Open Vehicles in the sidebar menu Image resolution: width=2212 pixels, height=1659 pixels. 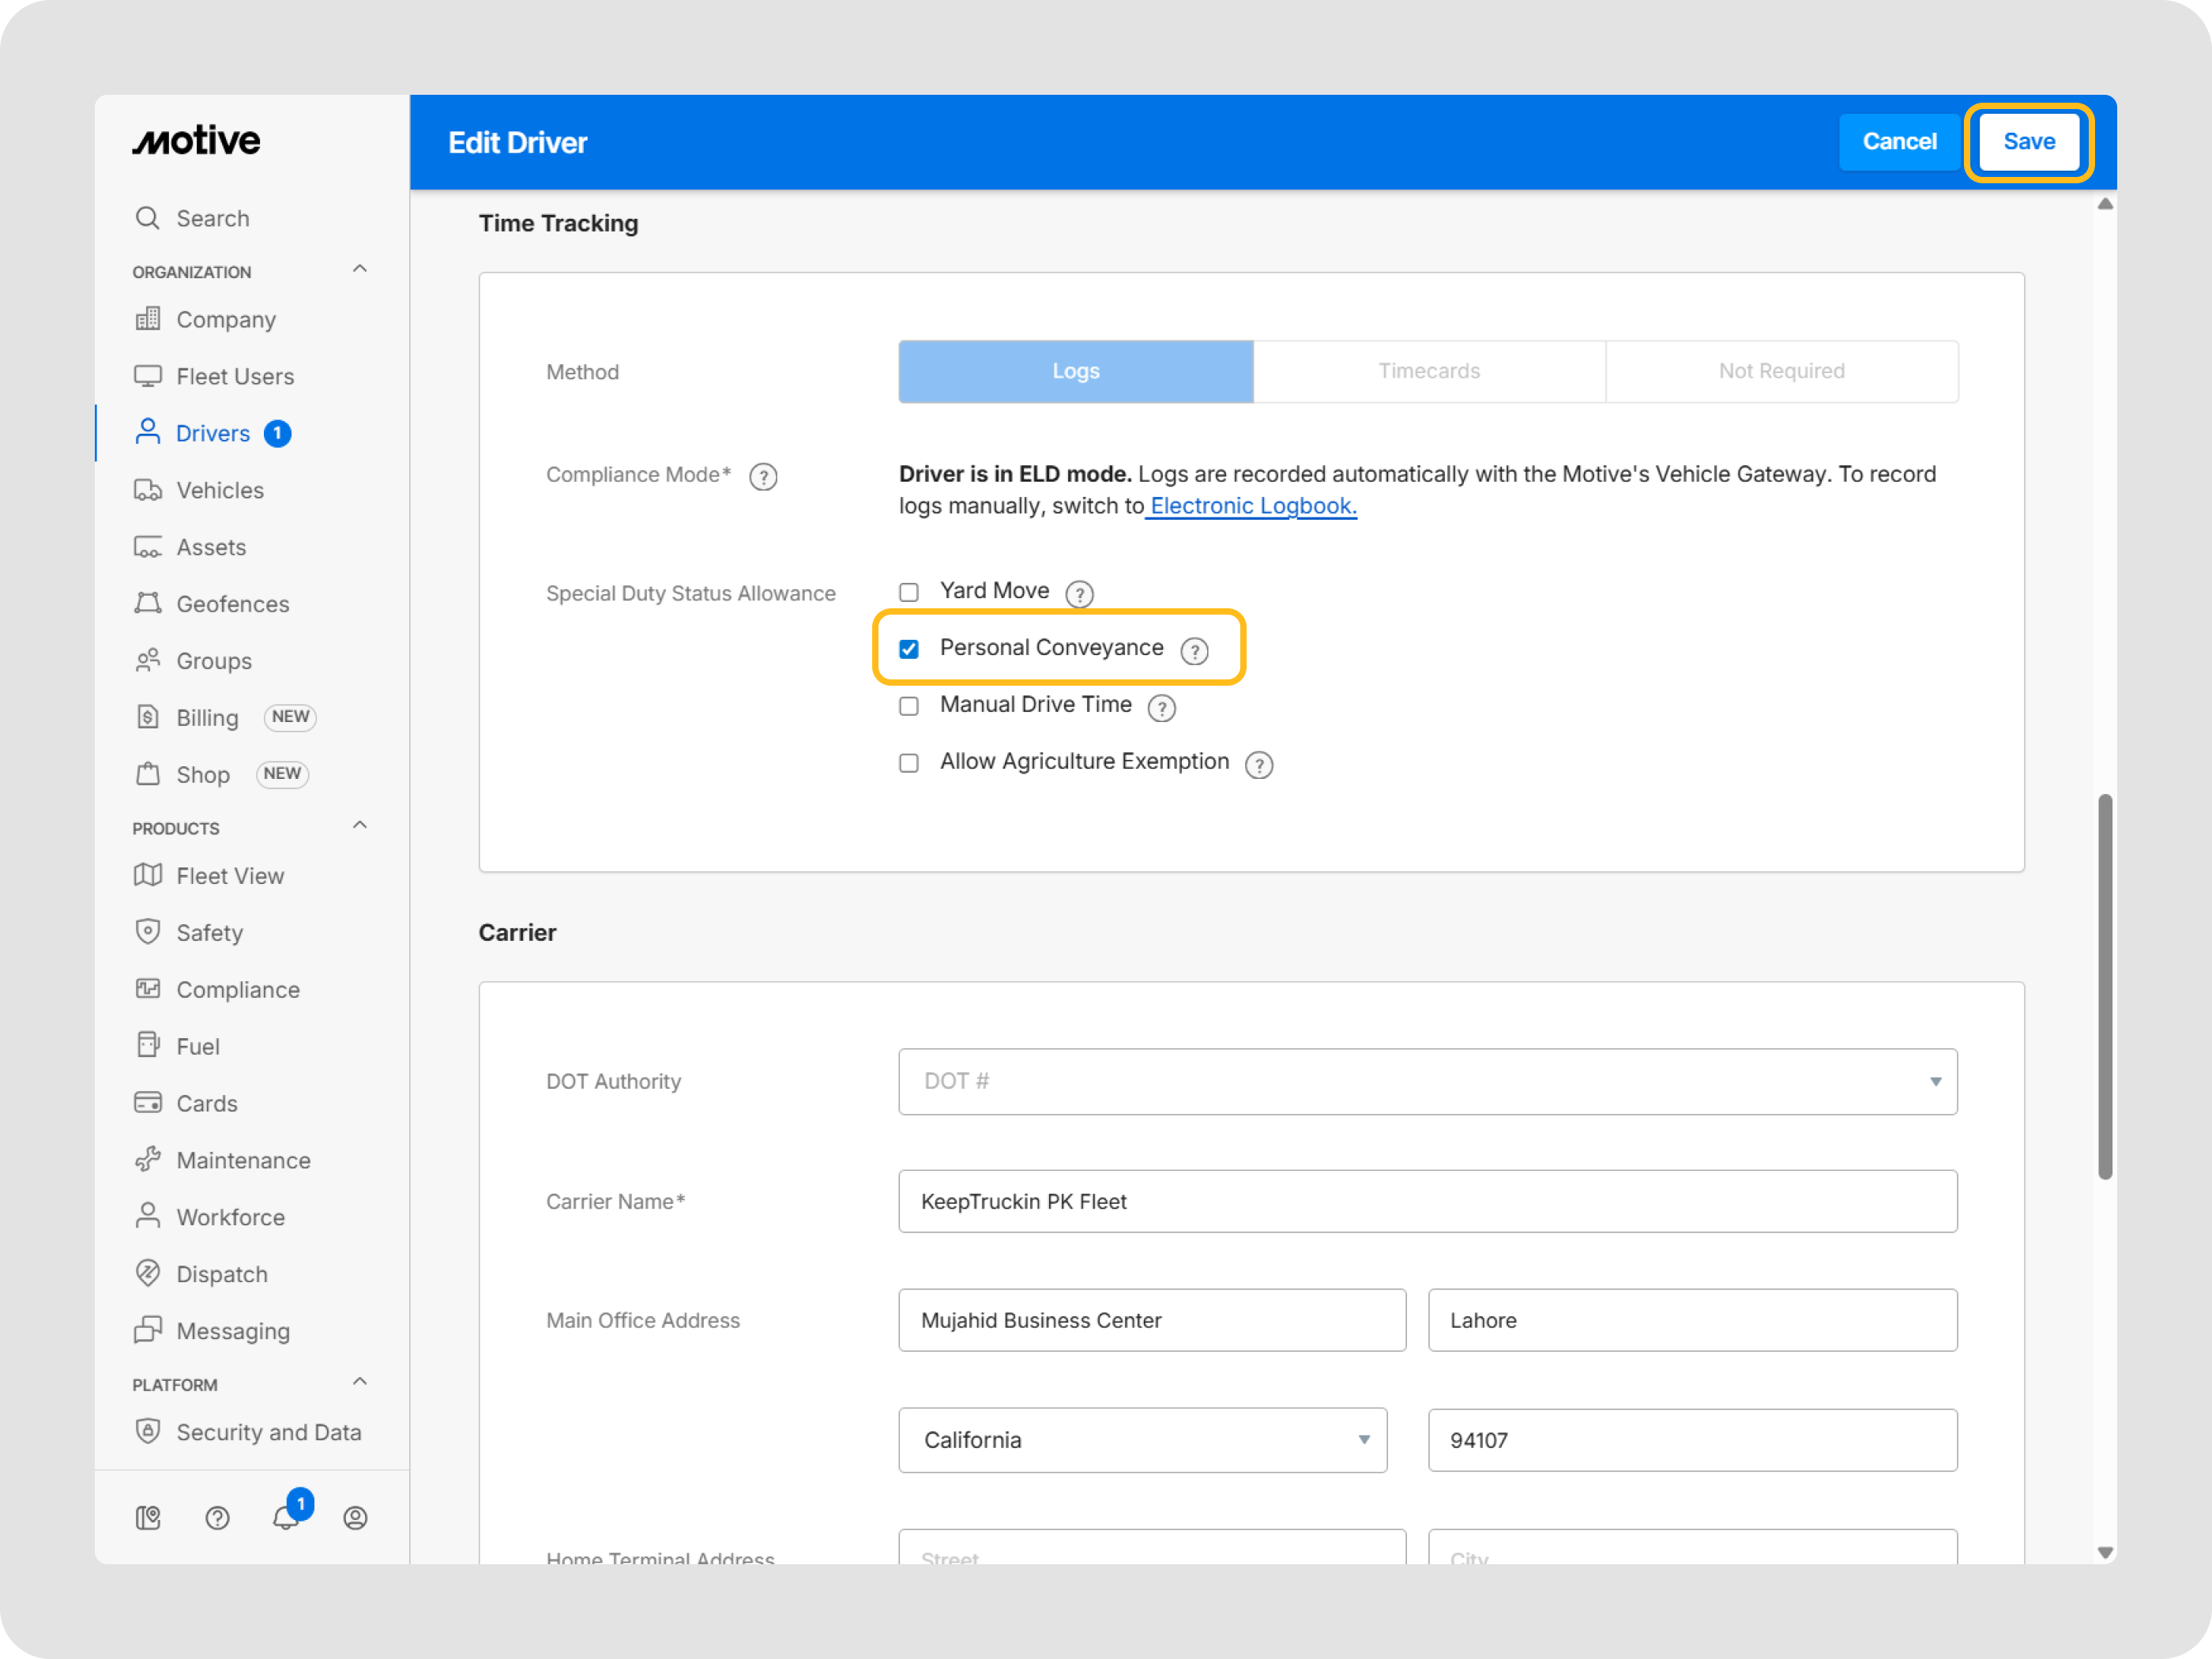[220, 490]
